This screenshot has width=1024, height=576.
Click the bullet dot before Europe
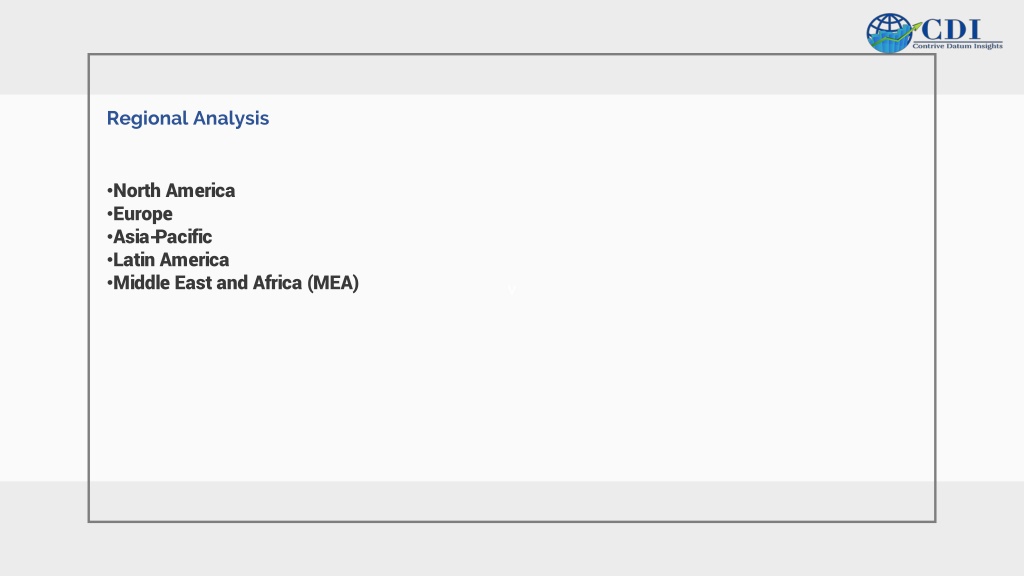point(110,214)
